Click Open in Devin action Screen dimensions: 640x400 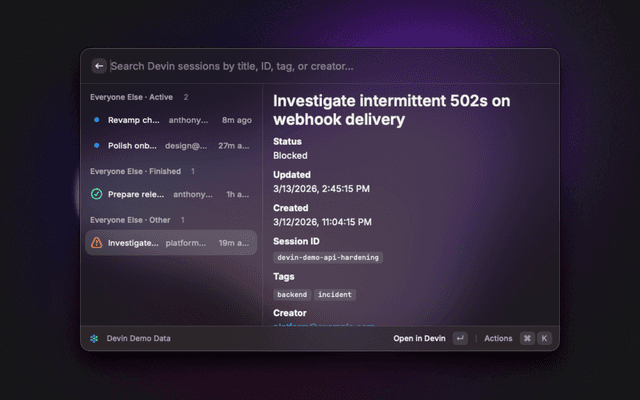coord(419,339)
